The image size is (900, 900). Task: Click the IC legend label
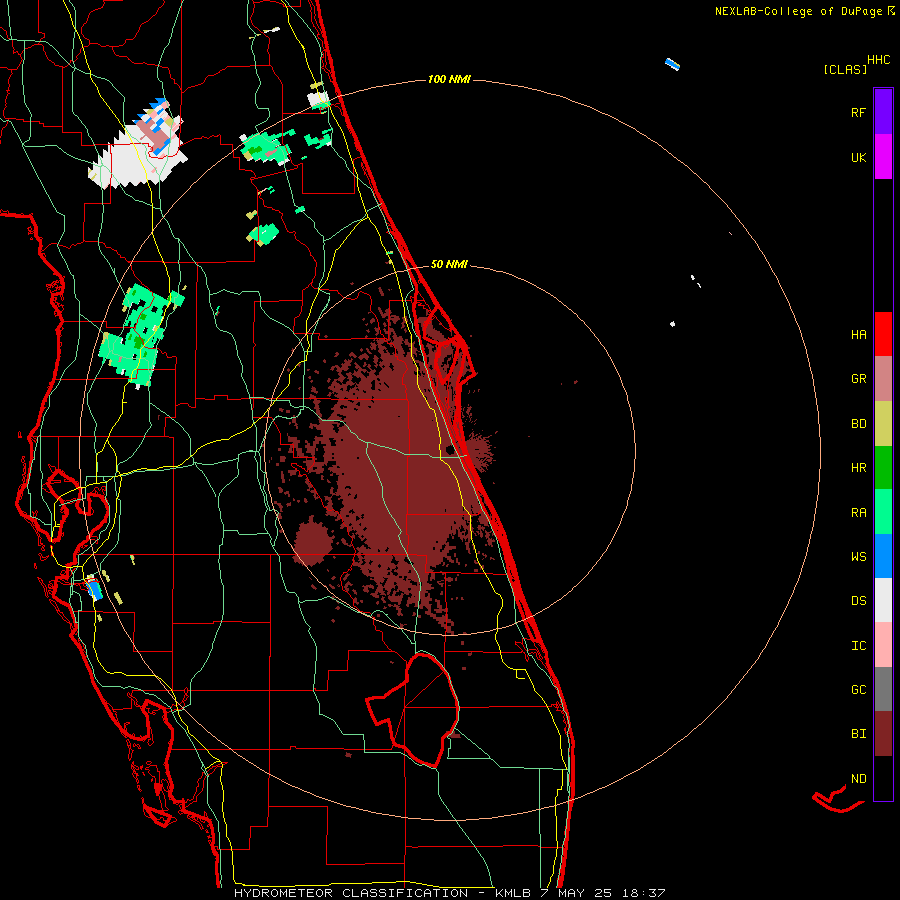[859, 646]
